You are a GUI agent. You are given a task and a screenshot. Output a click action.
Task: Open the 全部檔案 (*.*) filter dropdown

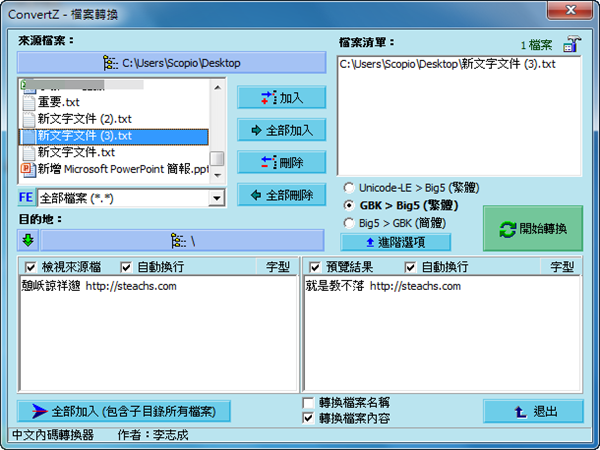pyautogui.click(x=217, y=198)
